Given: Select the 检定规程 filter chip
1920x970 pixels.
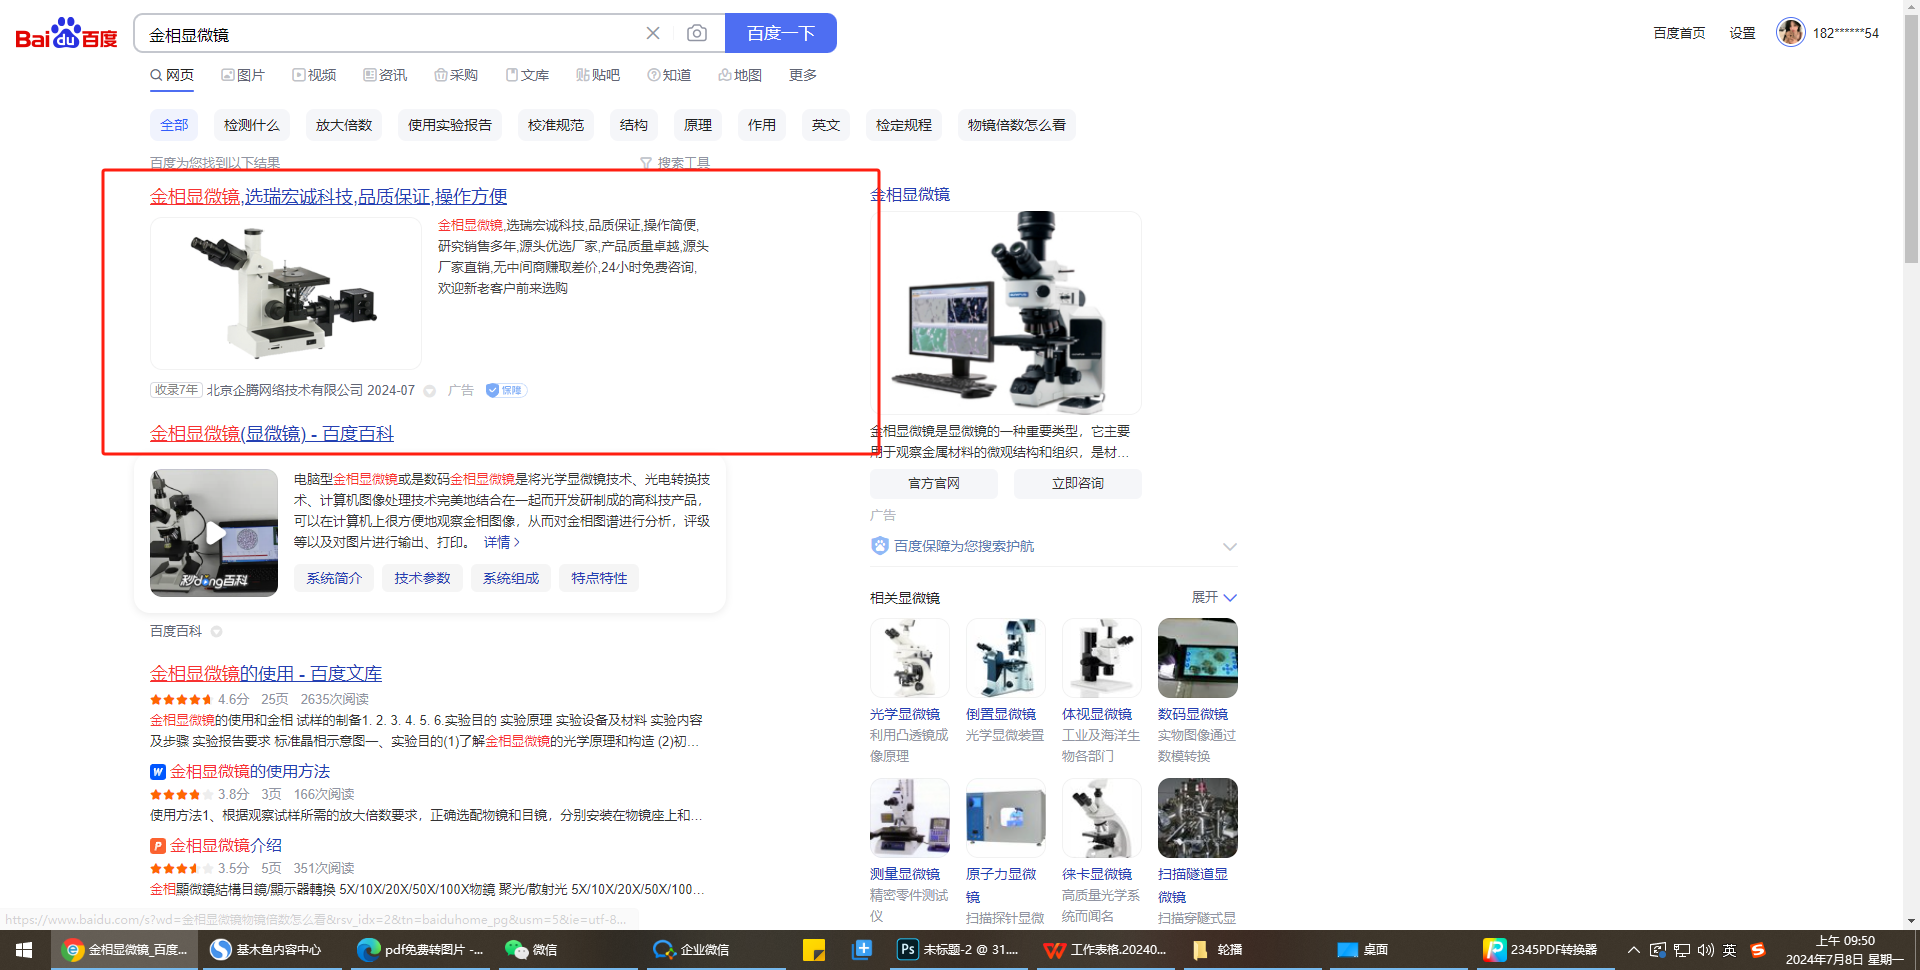Looking at the screenshot, I should point(904,125).
